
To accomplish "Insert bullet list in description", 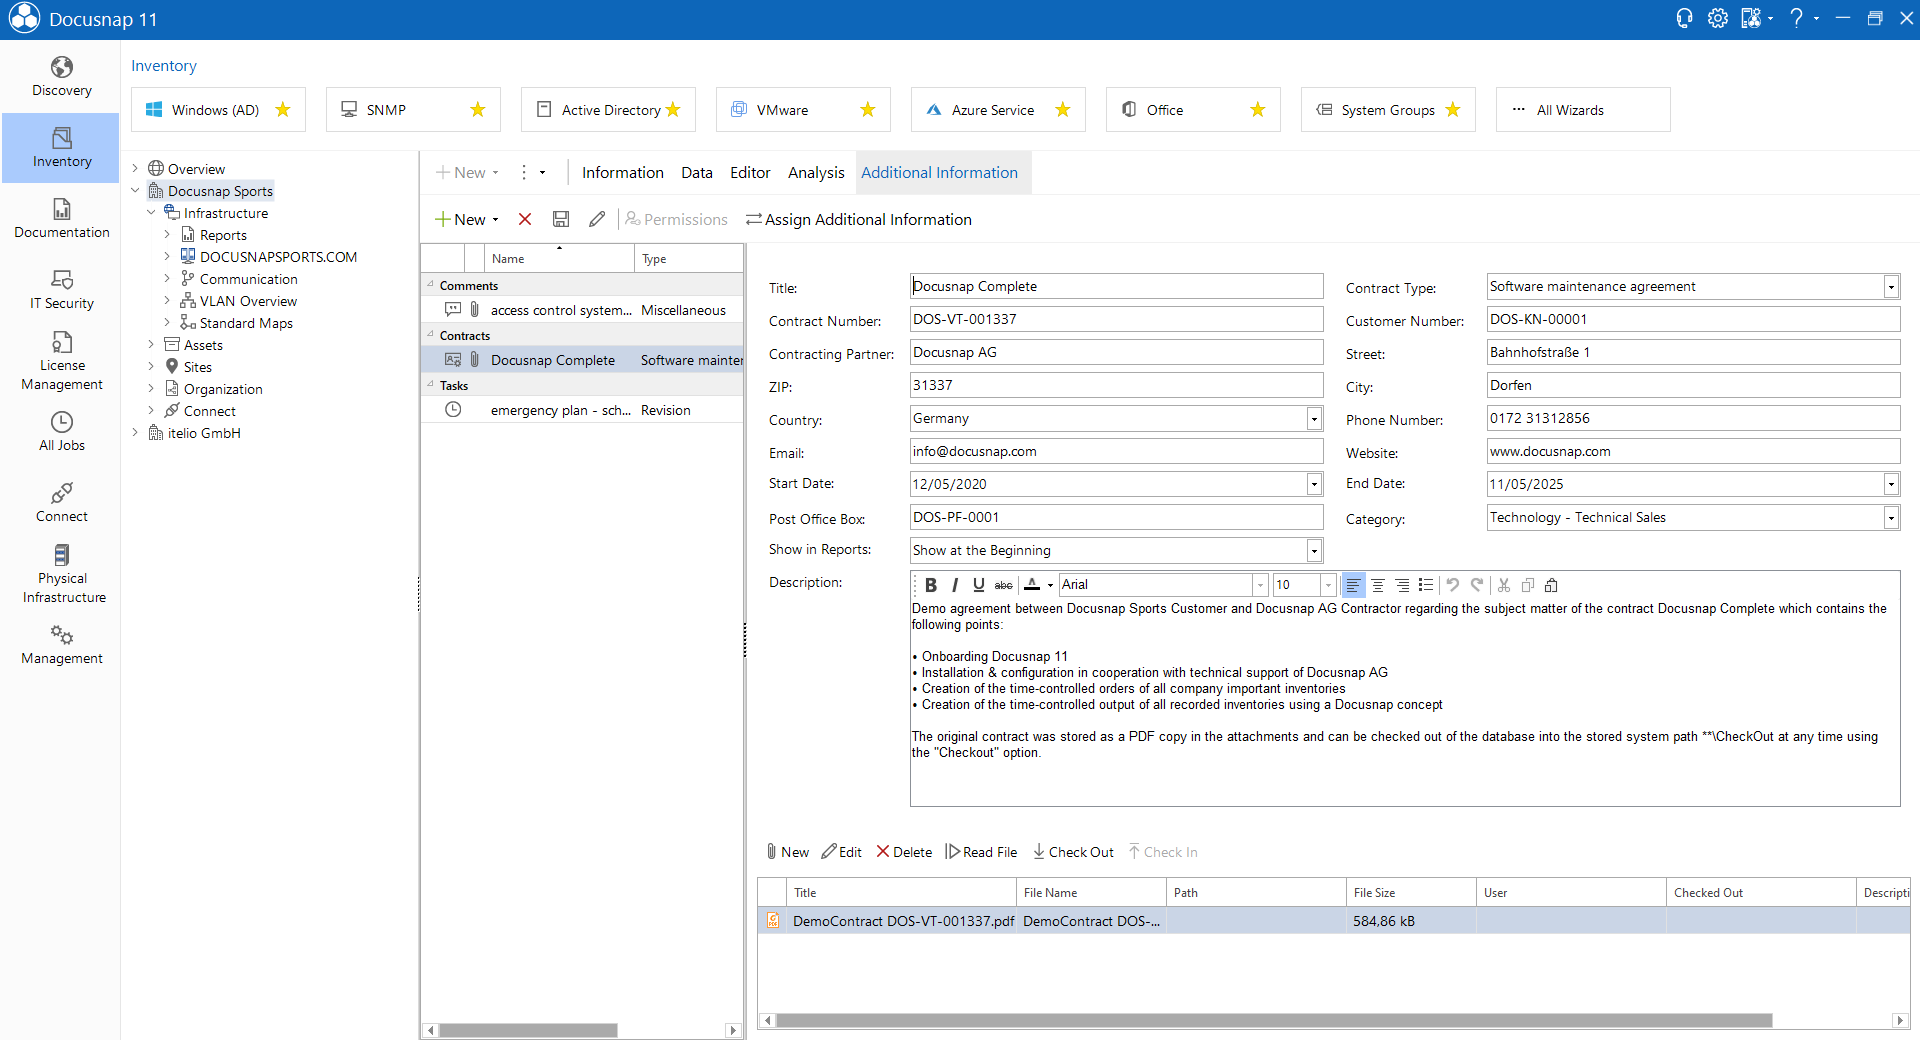I will click(x=1426, y=585).
